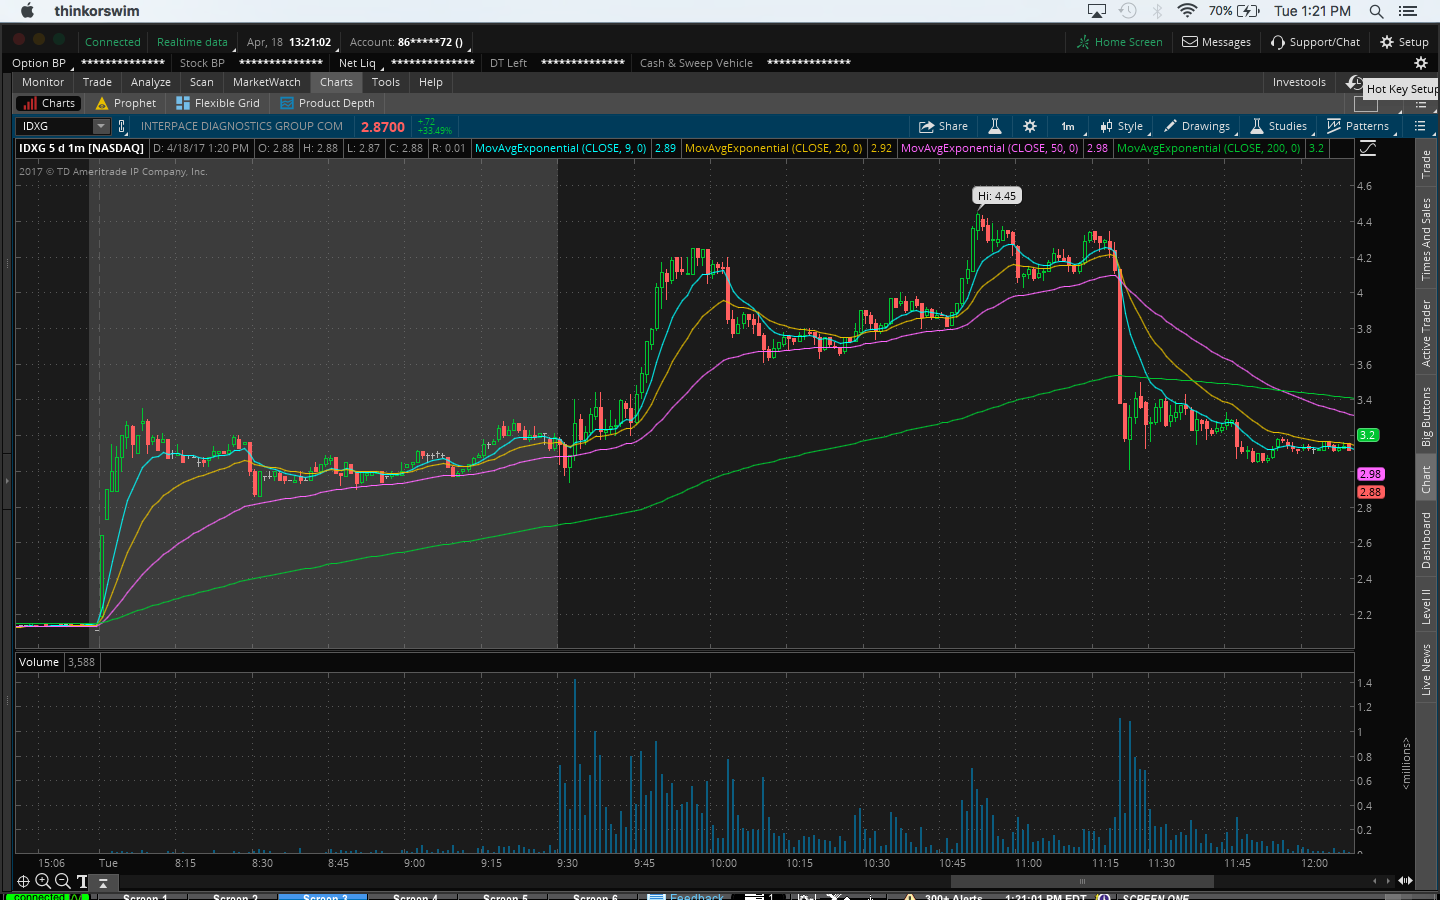Open the Dashboard side tab
The height and width of the screenshot is (900, 1440).
click(x=1426, y=541)
